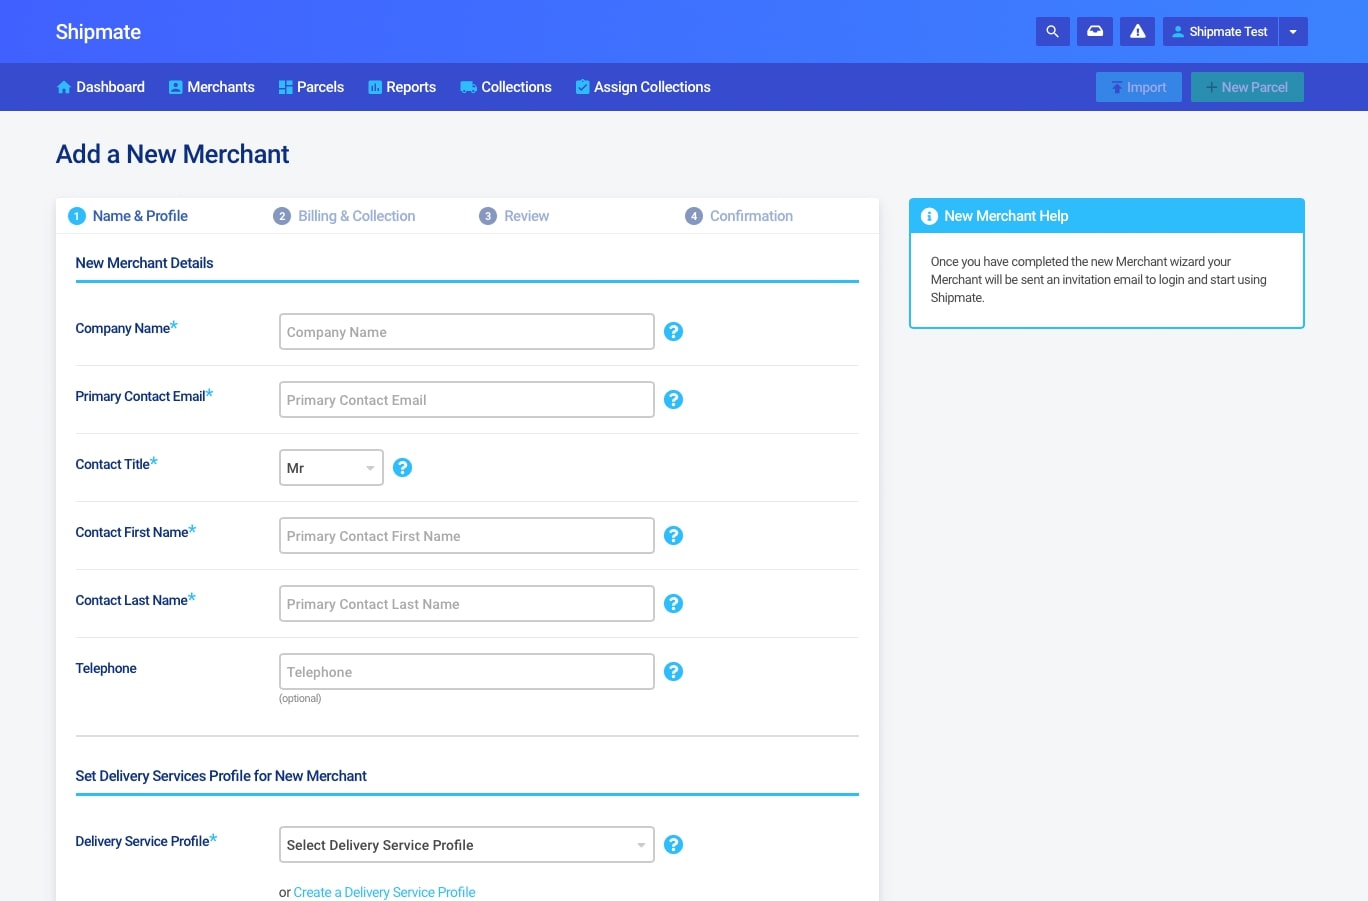The image size is (1368, 901).
Task: Go to Shipmate logo home
Action: [x=98, y=32]
